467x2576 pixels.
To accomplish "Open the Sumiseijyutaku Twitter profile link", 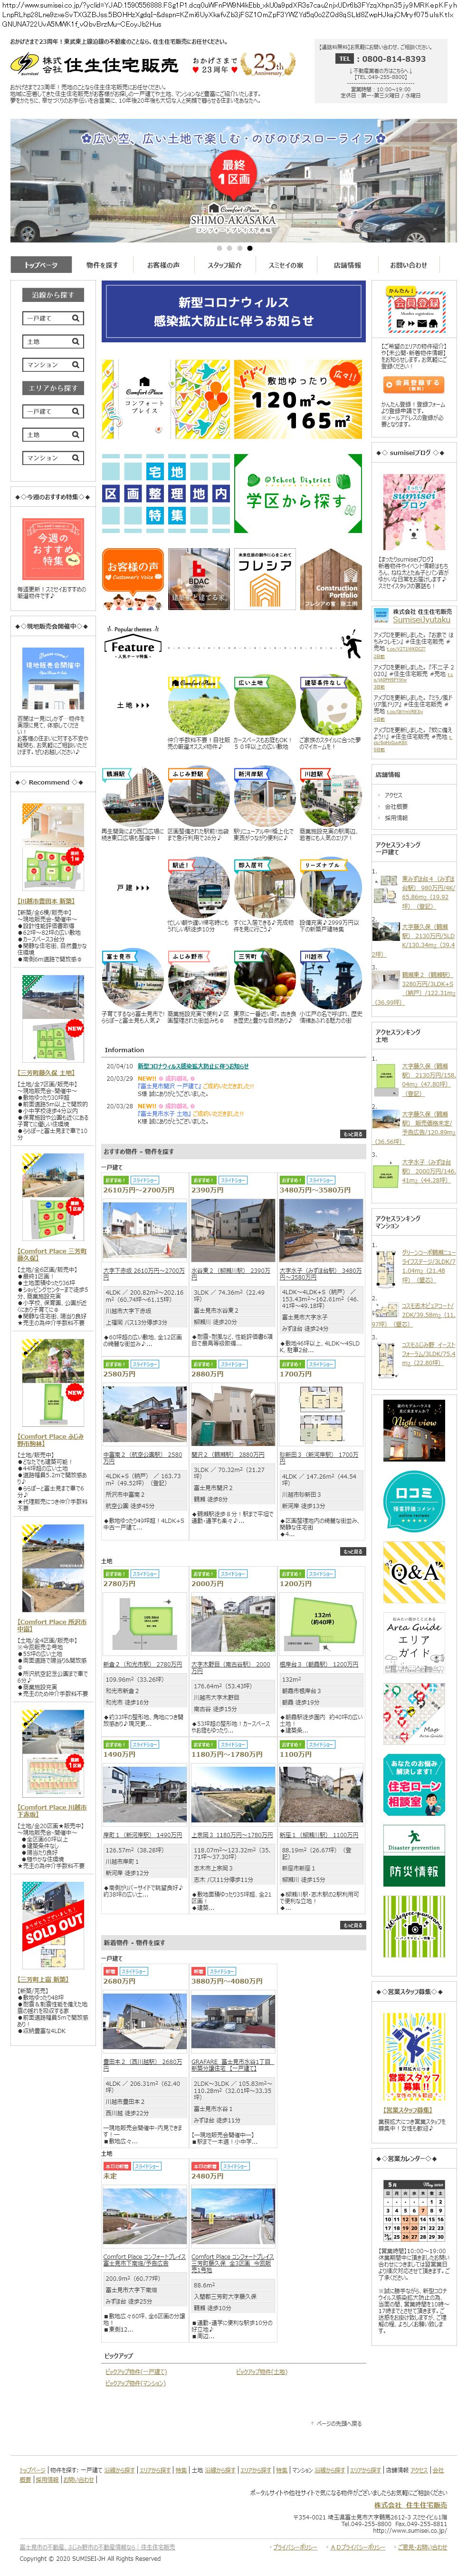I will click(x=421, y=619).
